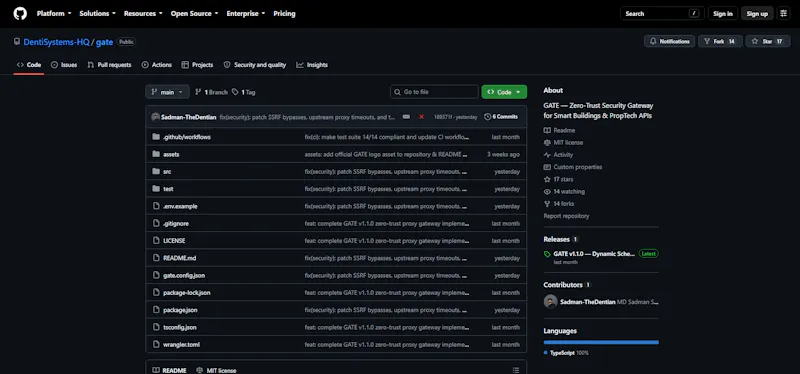
Task: Open the 14 forks link in About
Action: click(559, 204)
